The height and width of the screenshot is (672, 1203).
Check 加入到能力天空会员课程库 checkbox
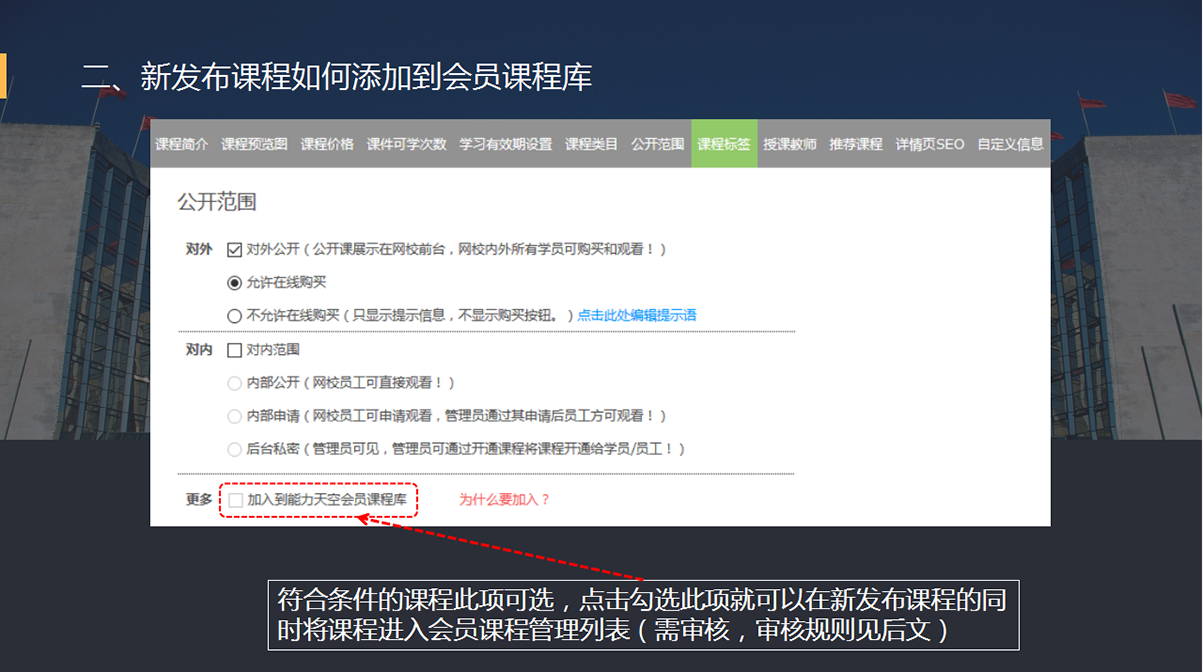pos(235,500)
